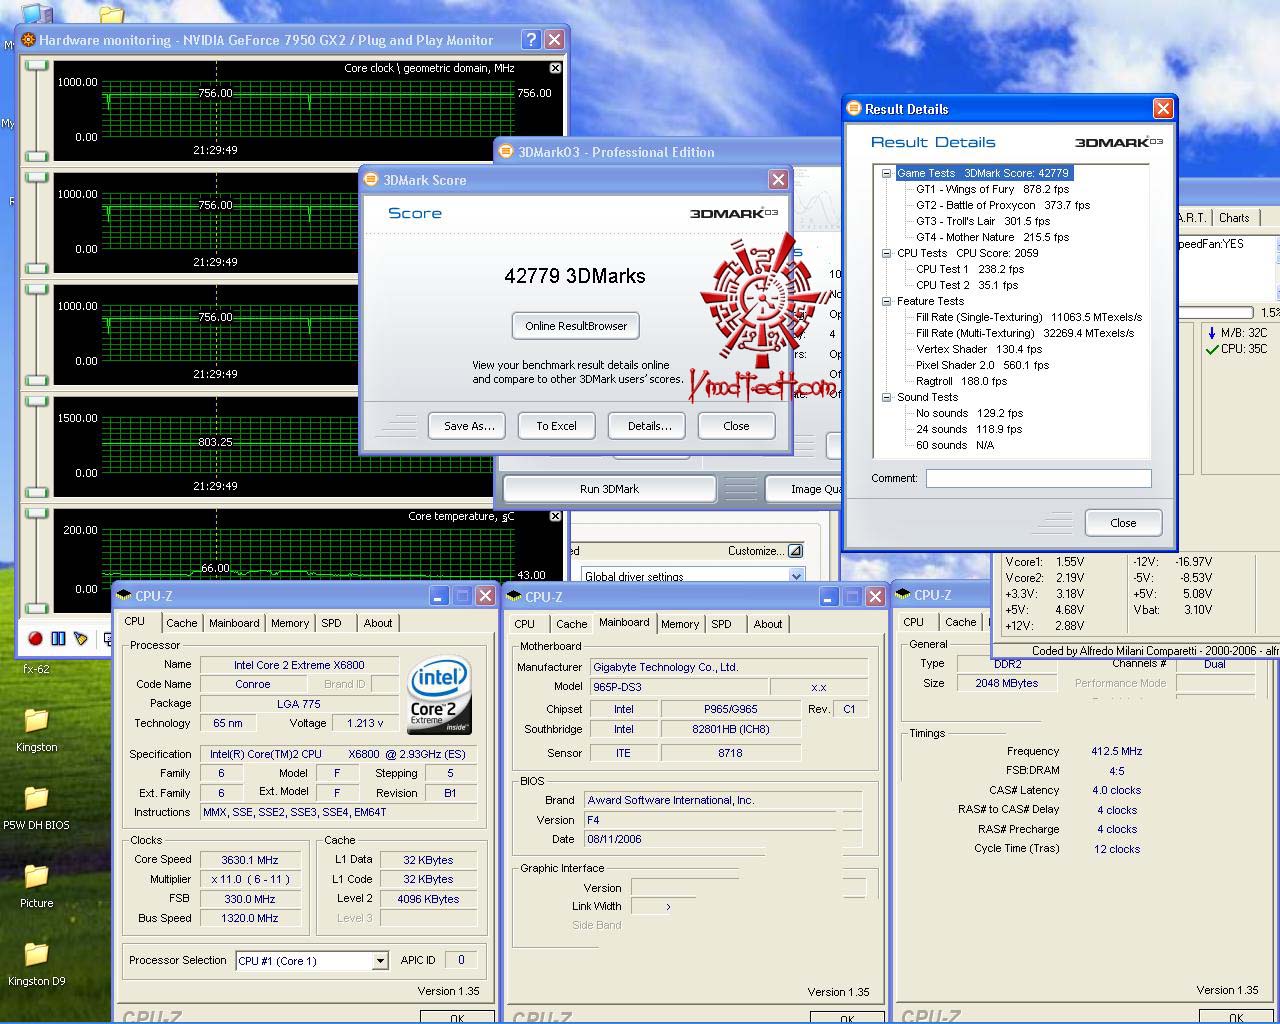Open help in Hardware monitoring title bar

point(531,40)
